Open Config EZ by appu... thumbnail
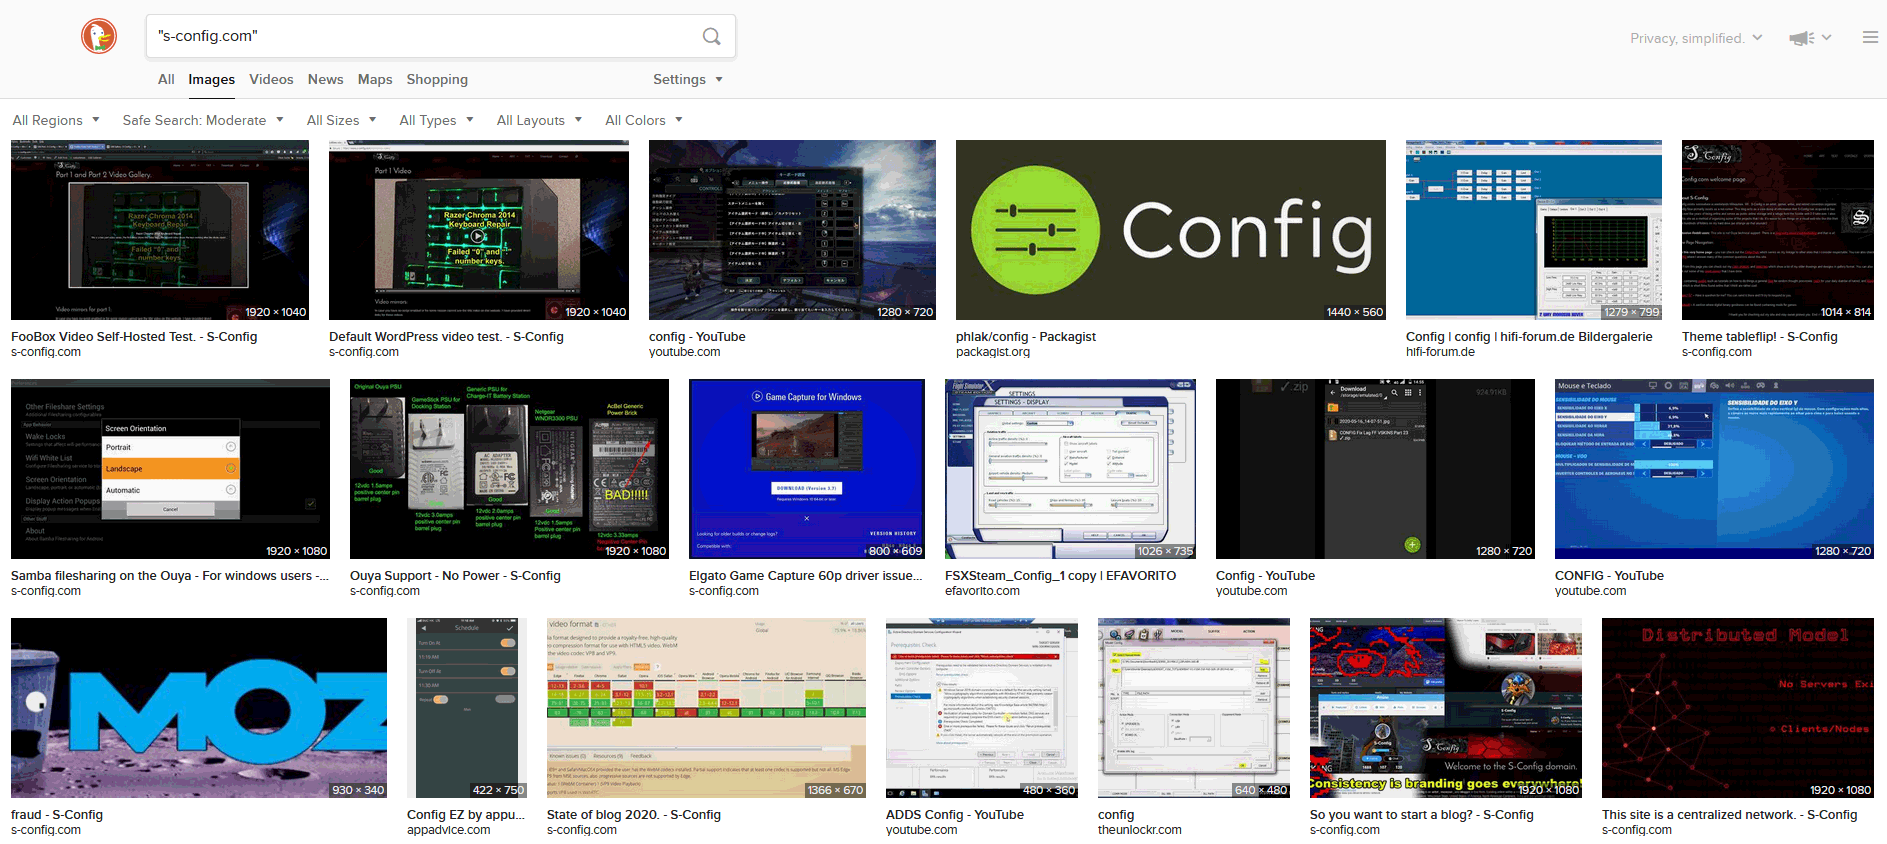The image size is (1887, 844). pyautogui.click(x=467, y=708)
